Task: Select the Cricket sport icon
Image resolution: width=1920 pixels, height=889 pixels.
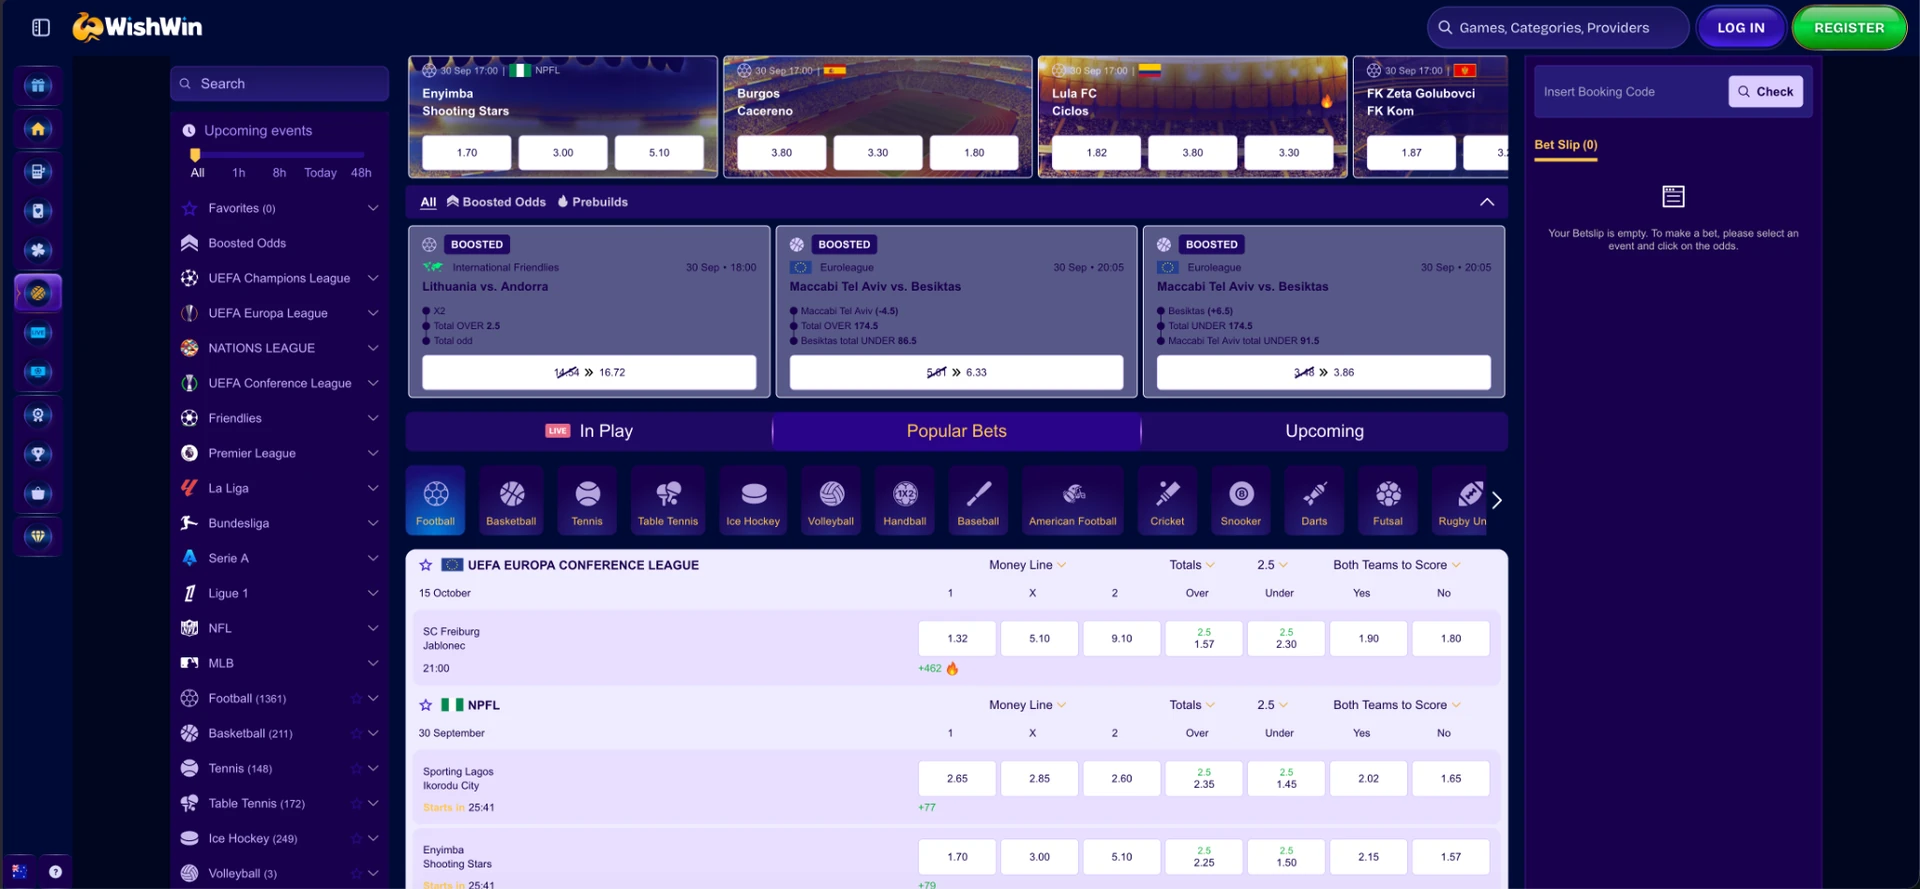Action: point(1167,500)
